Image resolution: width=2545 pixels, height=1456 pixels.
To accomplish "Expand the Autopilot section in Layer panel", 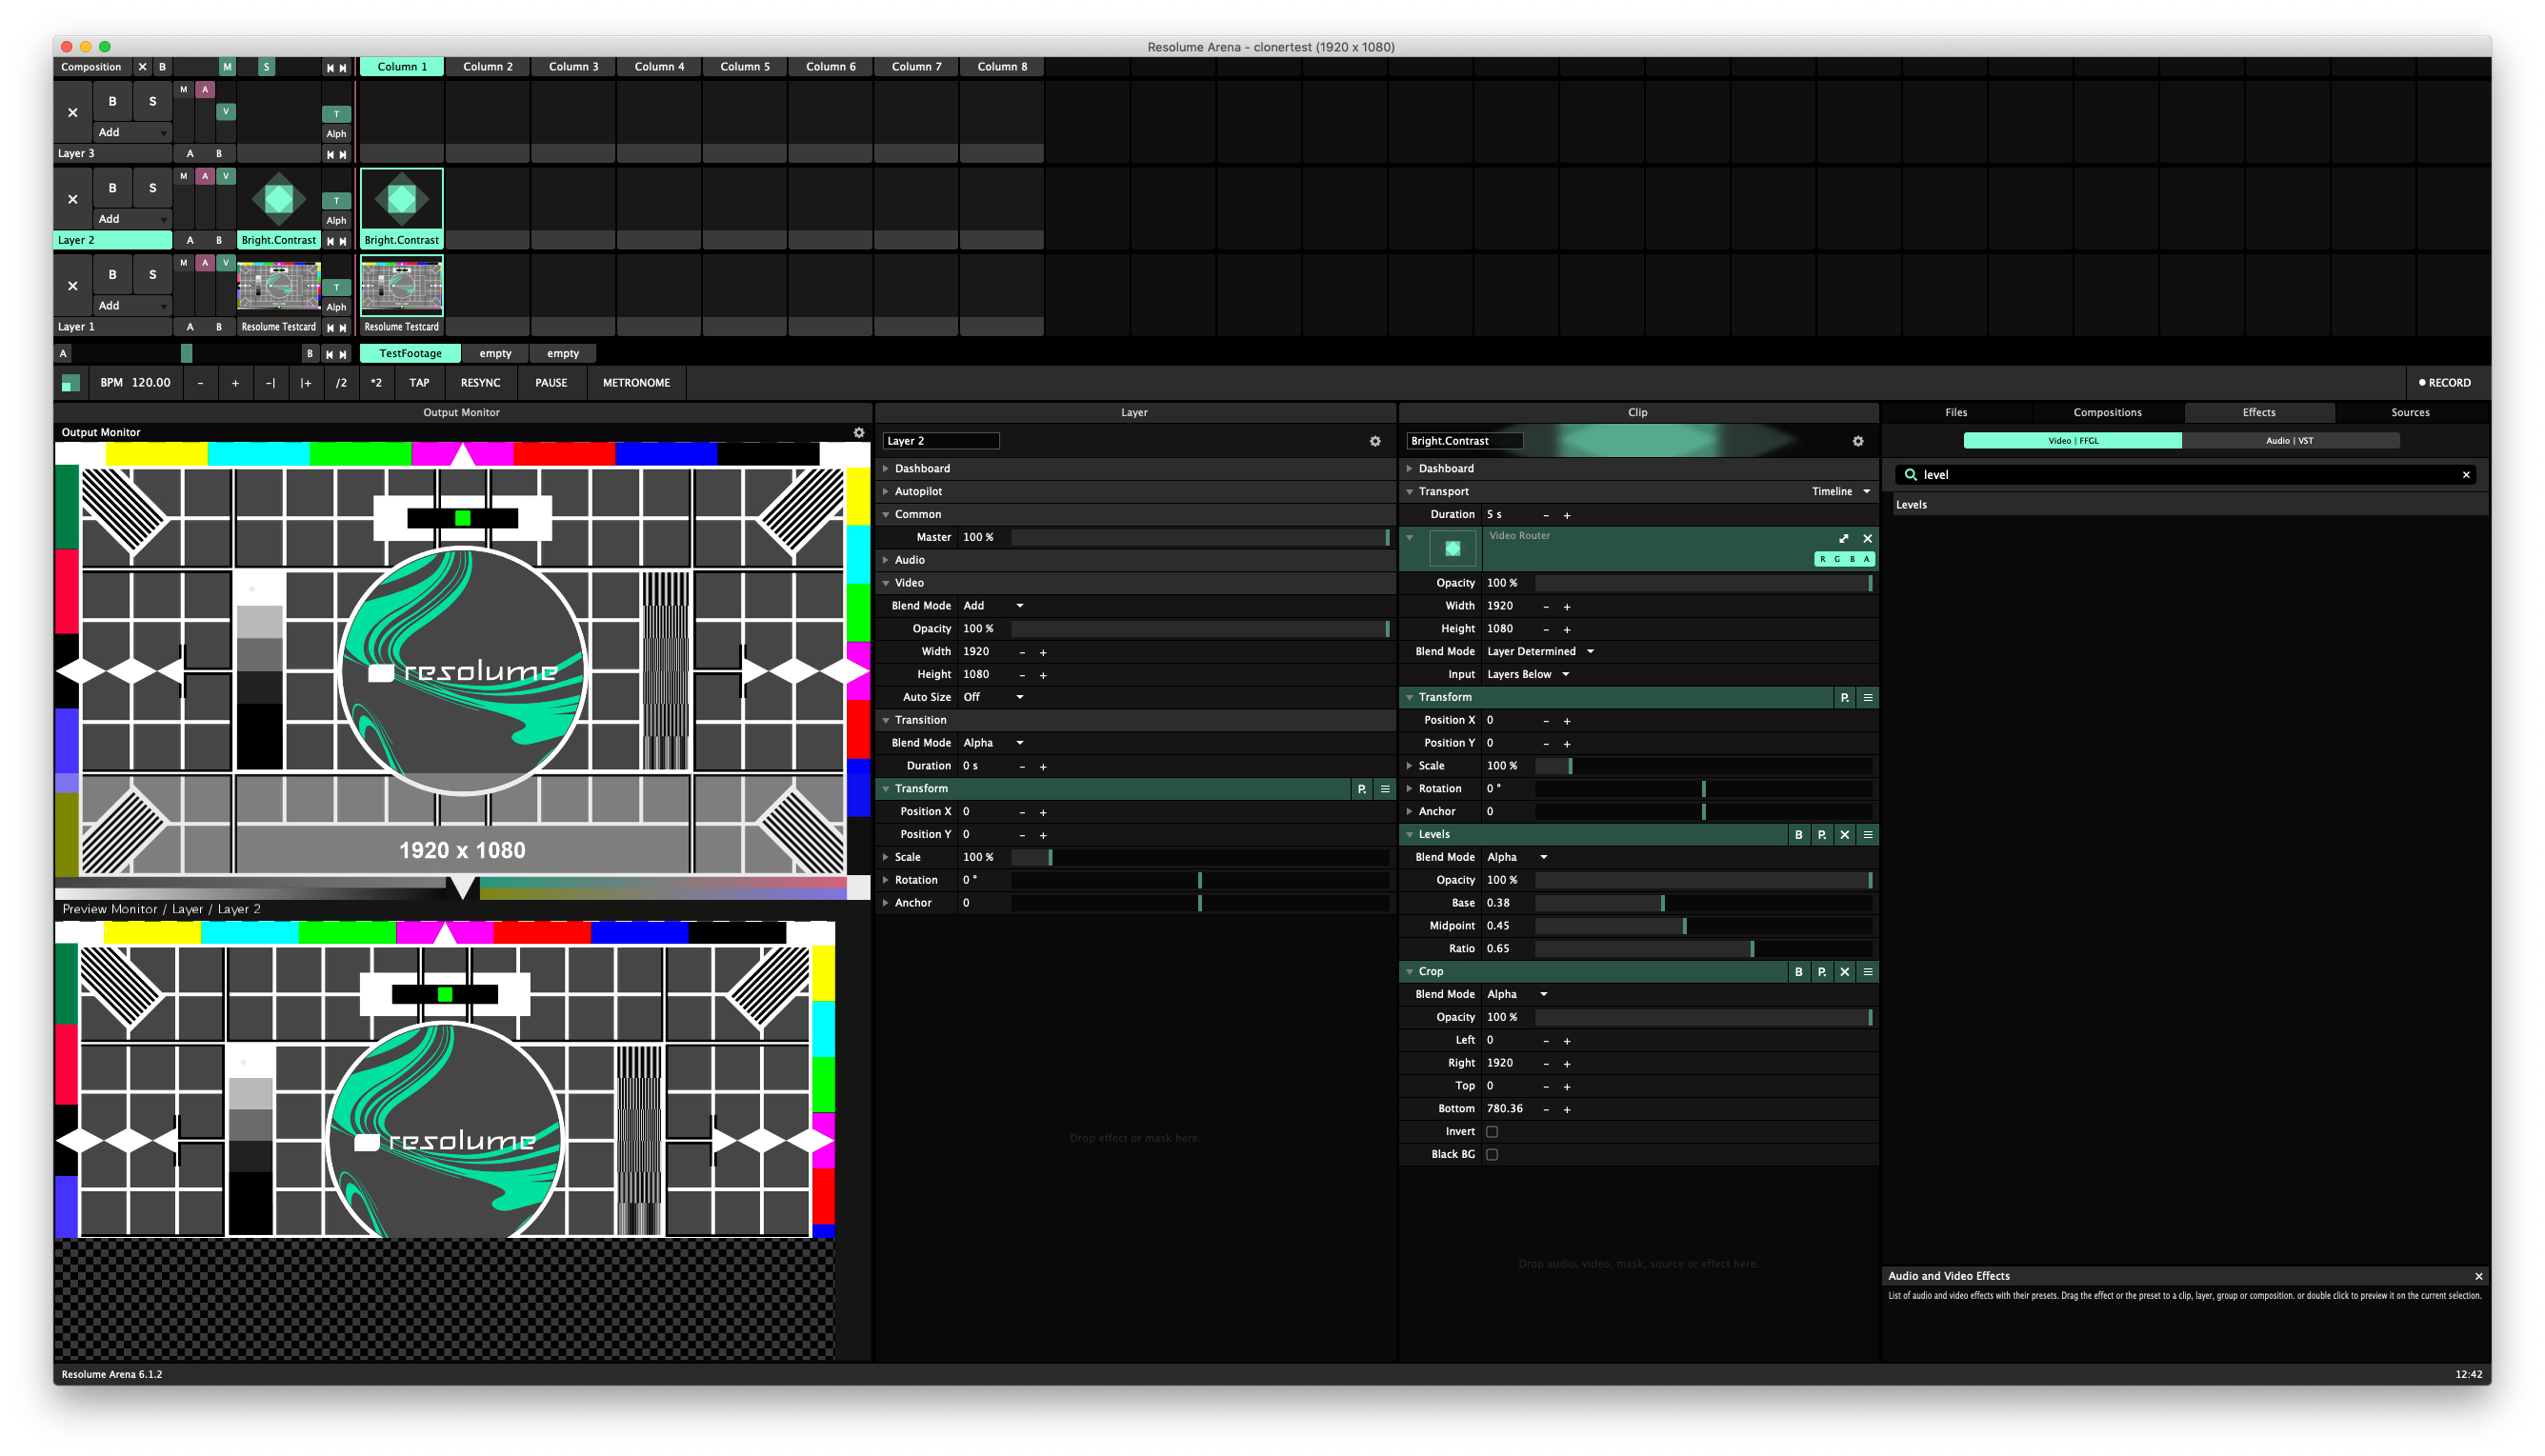I will point(918,491).
